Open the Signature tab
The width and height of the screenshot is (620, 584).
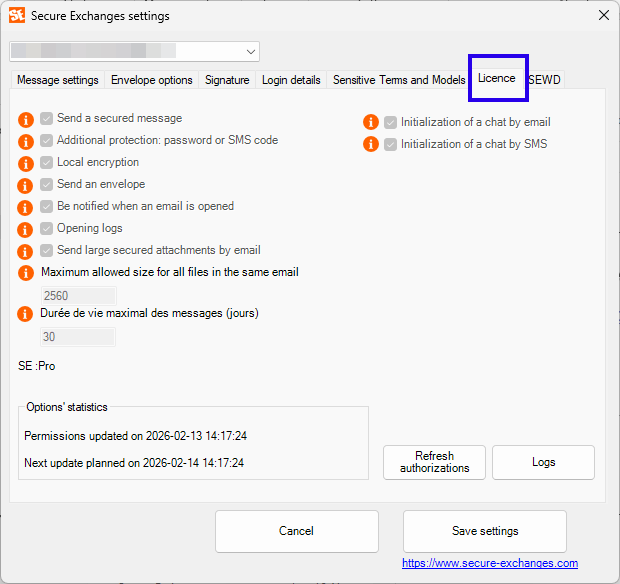[x=227, y=80]
